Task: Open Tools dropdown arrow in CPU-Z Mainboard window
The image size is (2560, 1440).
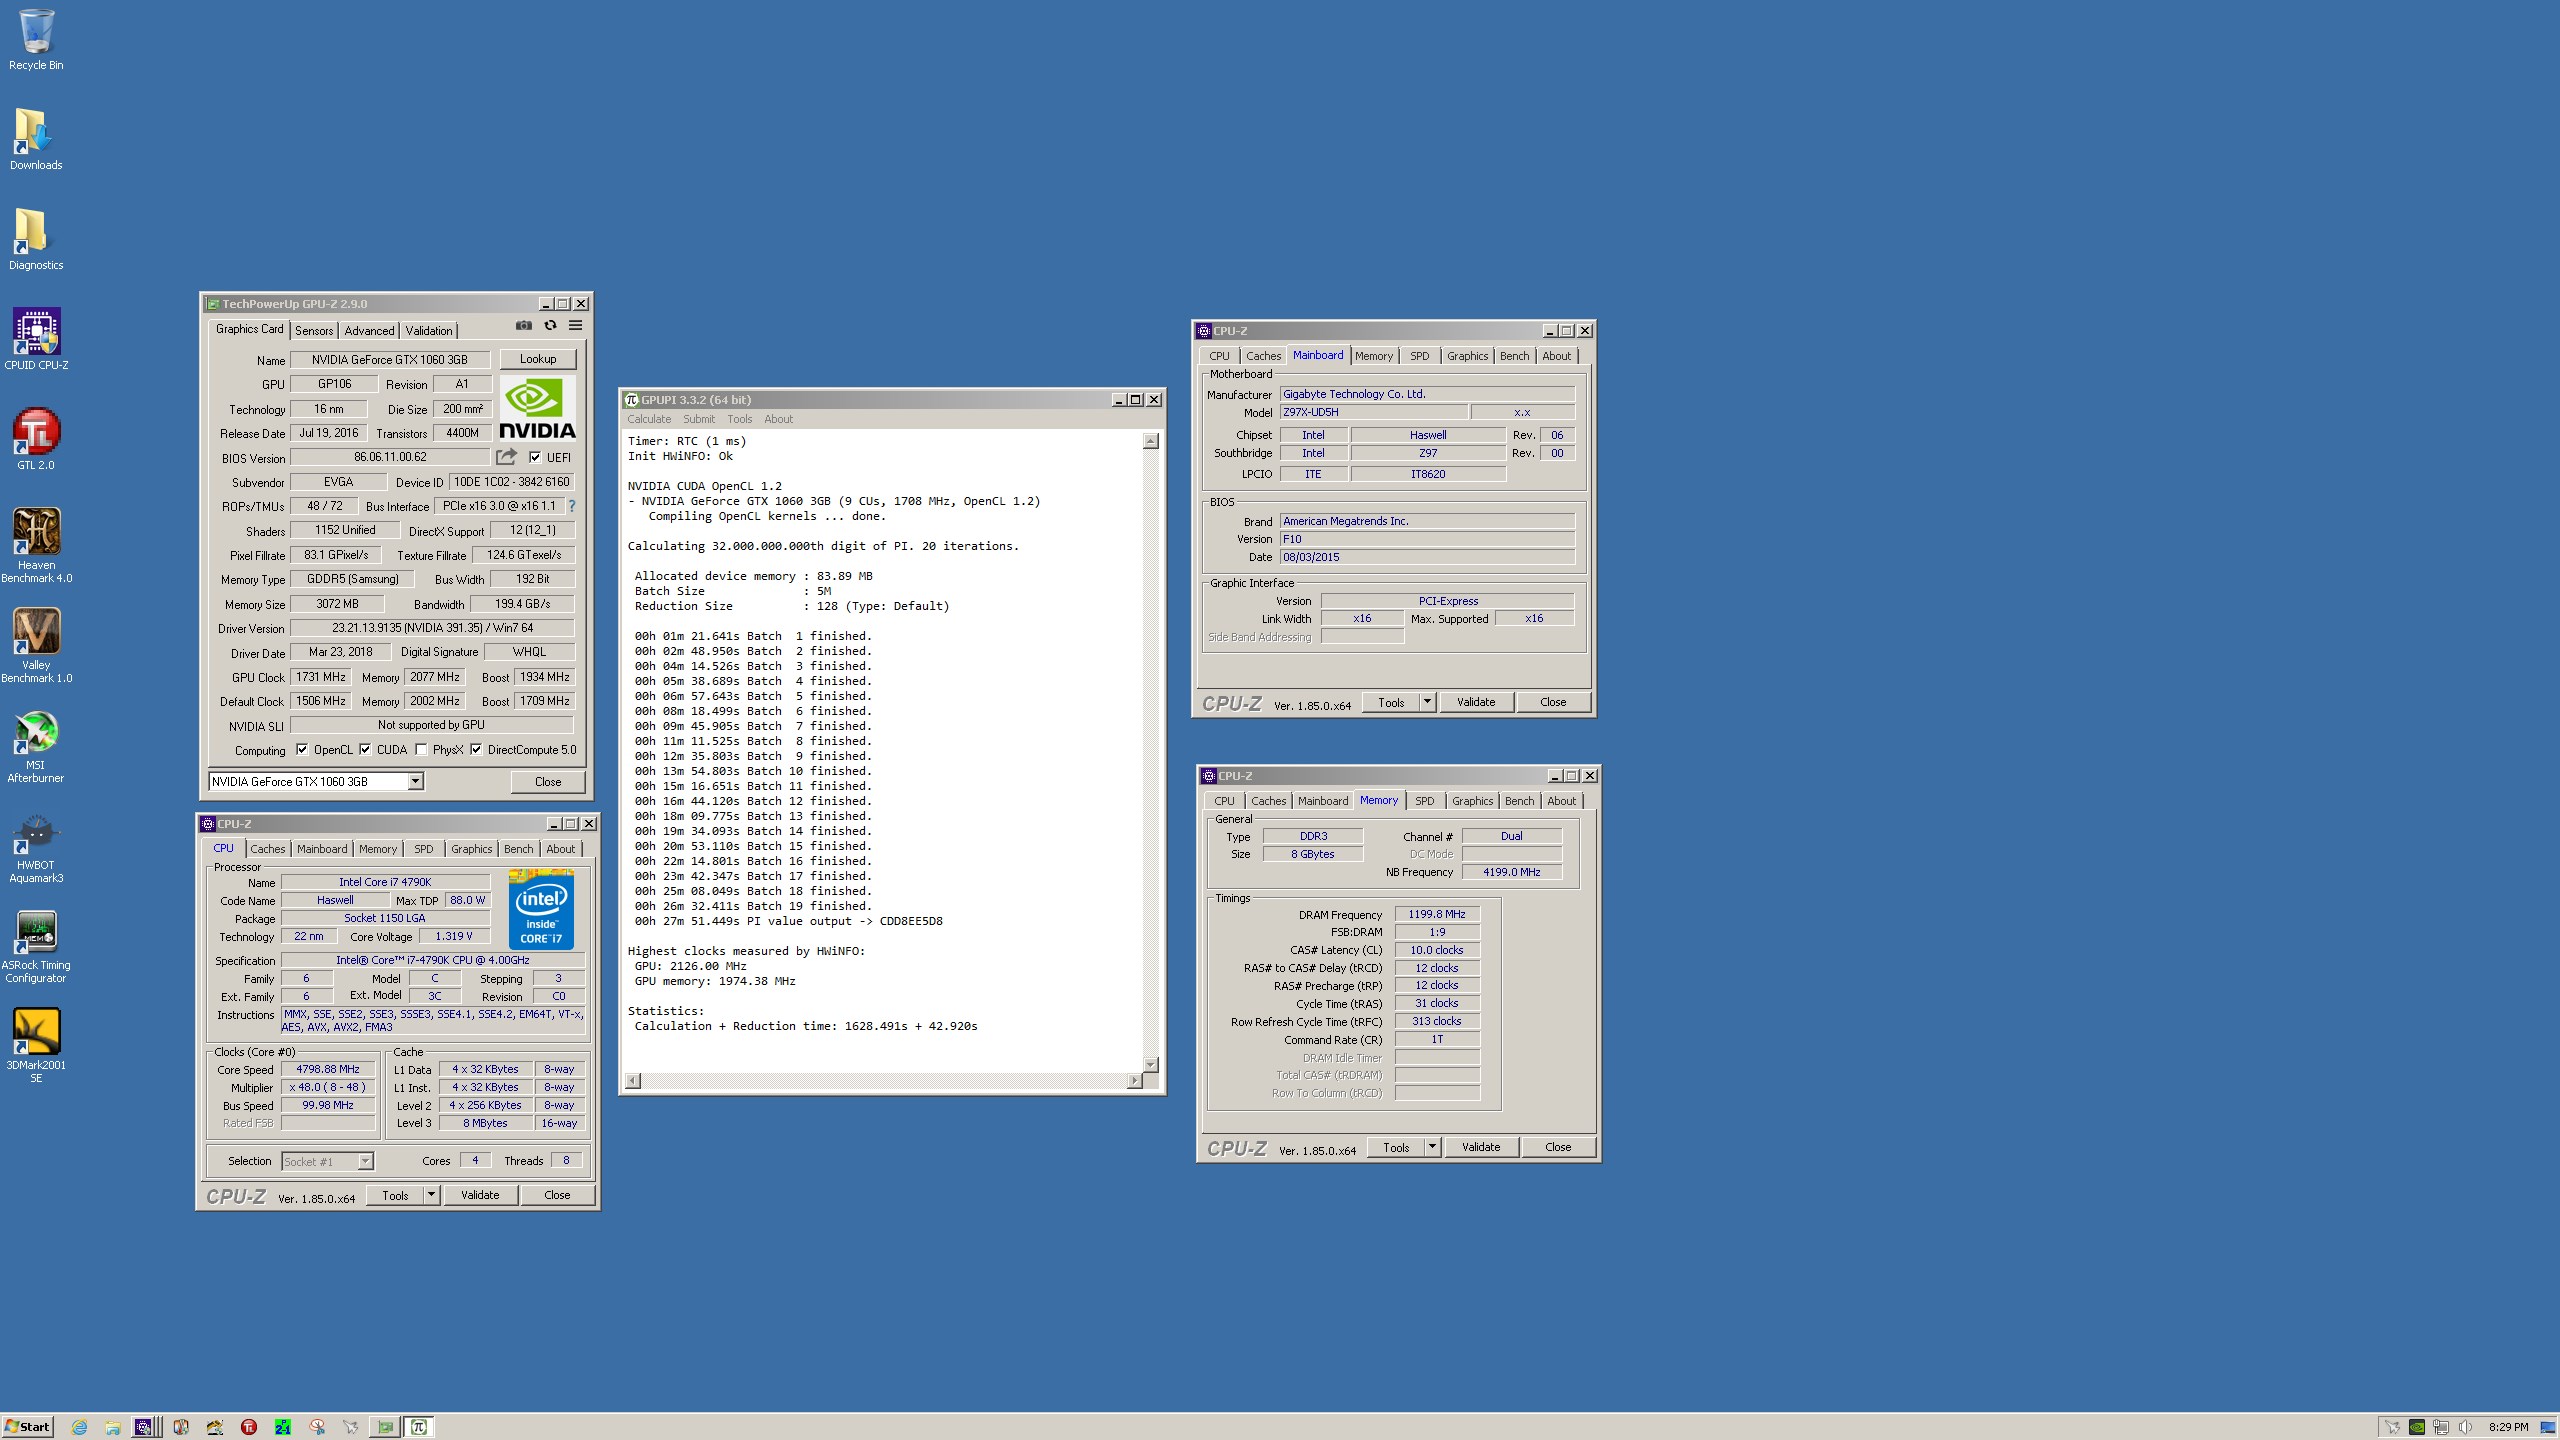Action: [1427, 702]
